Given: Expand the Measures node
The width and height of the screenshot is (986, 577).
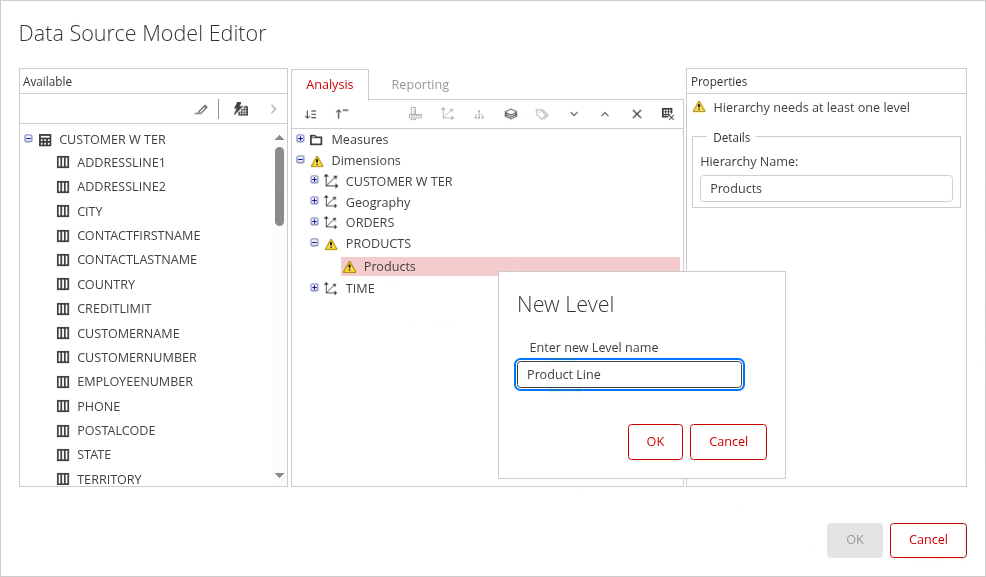Looking at the screenshot, I should click(x=300, y=138).
